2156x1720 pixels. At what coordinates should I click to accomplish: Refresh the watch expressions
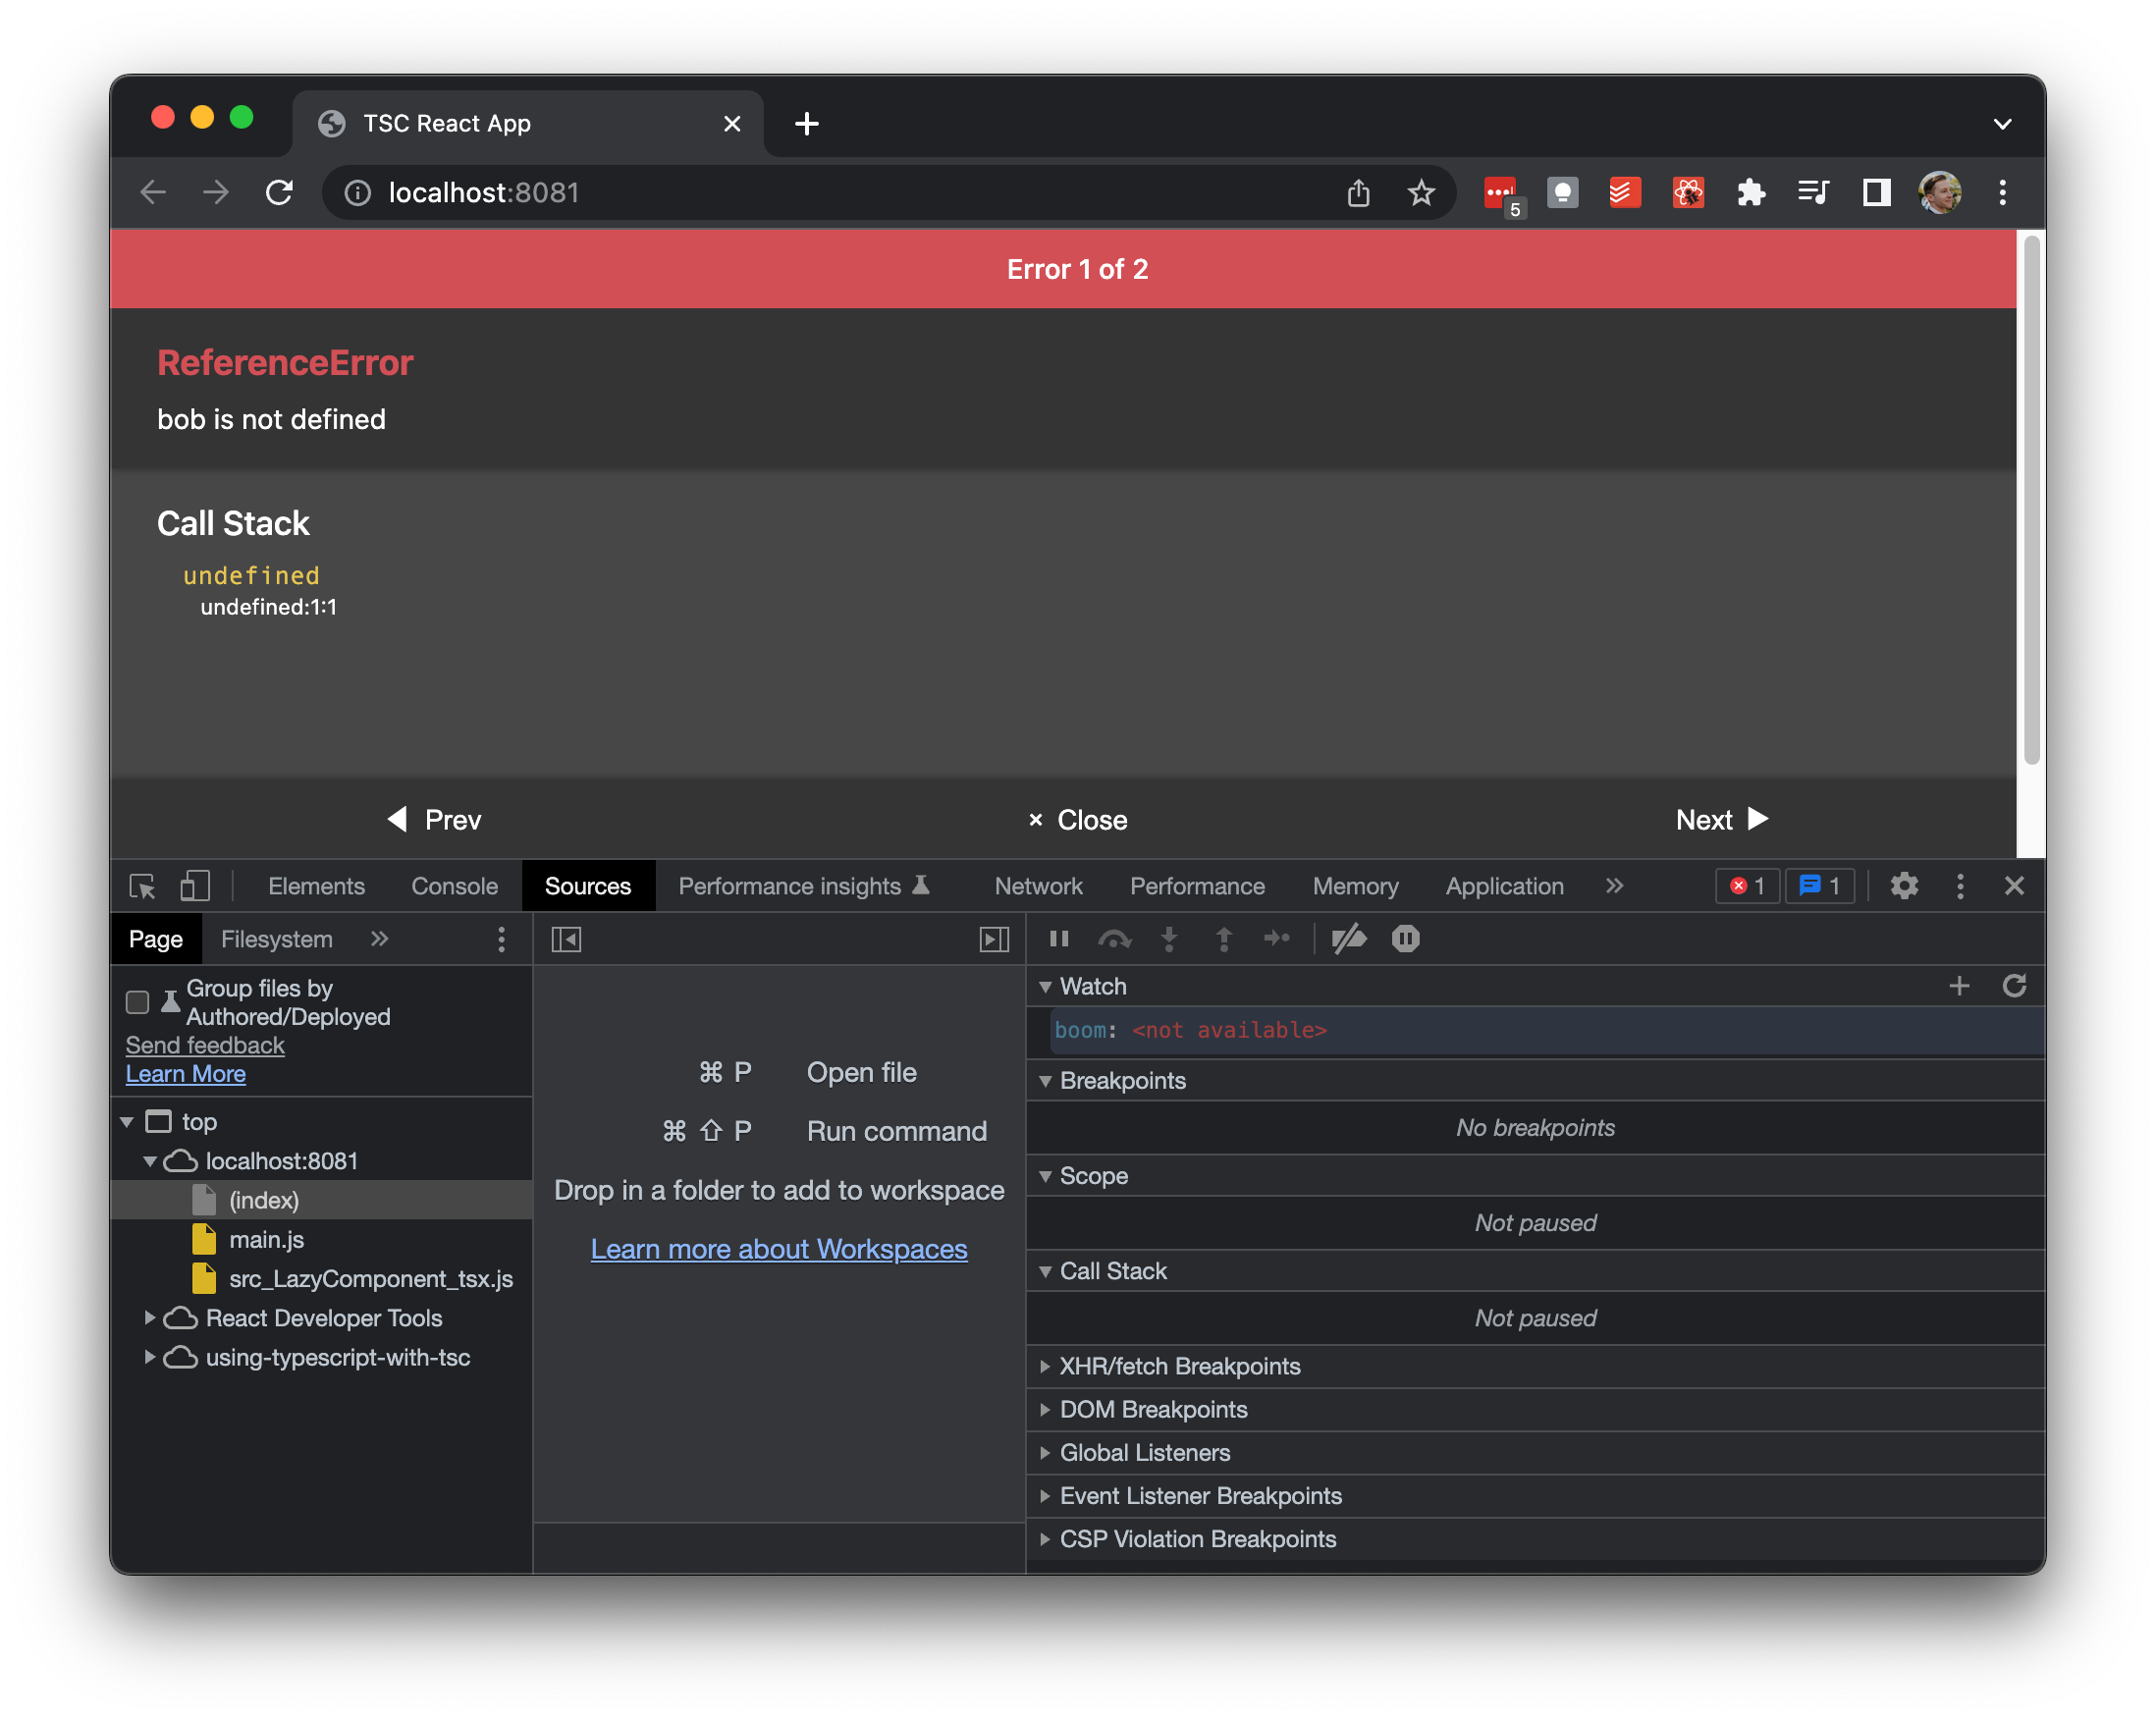[2014, 986]
